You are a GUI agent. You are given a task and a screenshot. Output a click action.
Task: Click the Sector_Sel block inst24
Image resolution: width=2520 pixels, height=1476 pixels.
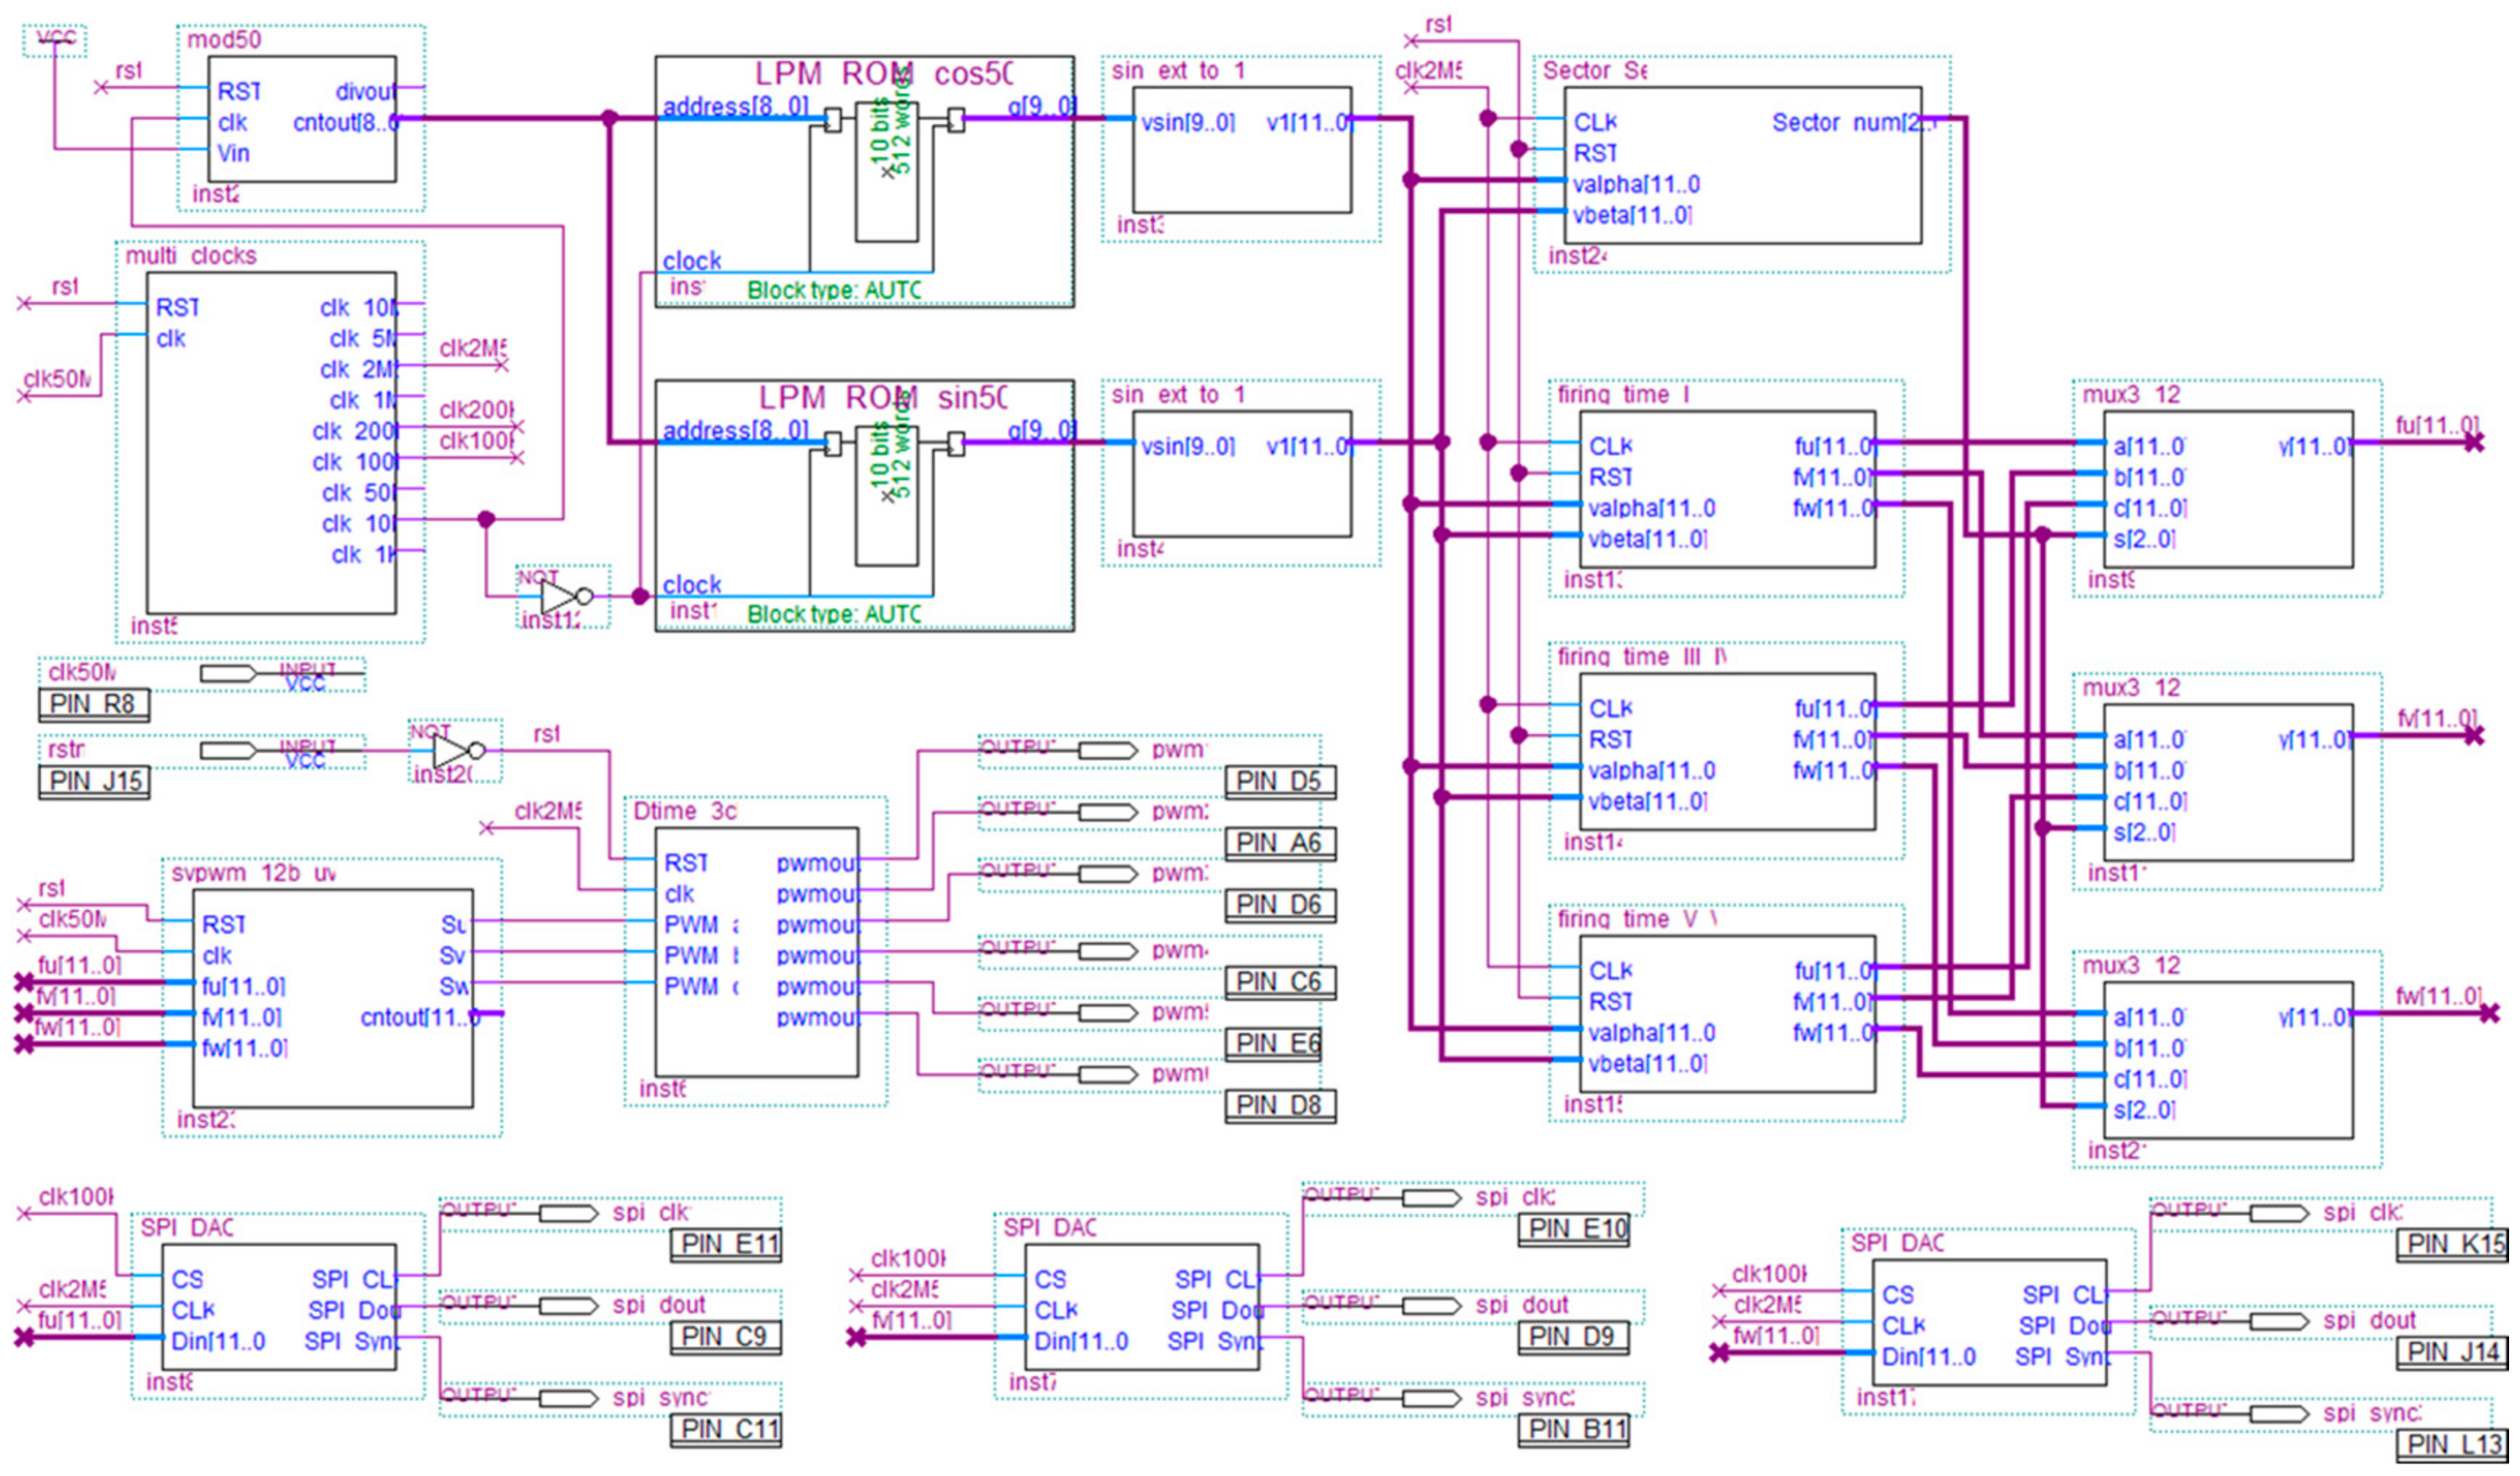[1742, 165]
